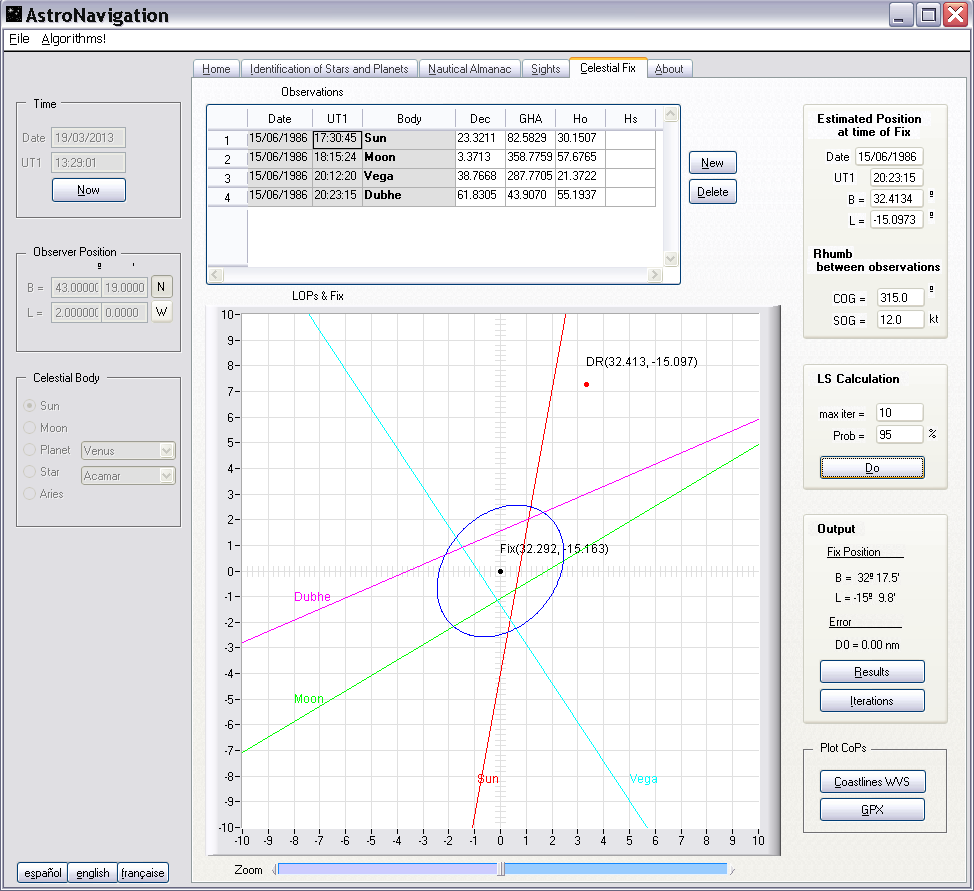Click the Zoom slider handle
The height and width of the screenshot is (891, 974).
tap(501, 870)
